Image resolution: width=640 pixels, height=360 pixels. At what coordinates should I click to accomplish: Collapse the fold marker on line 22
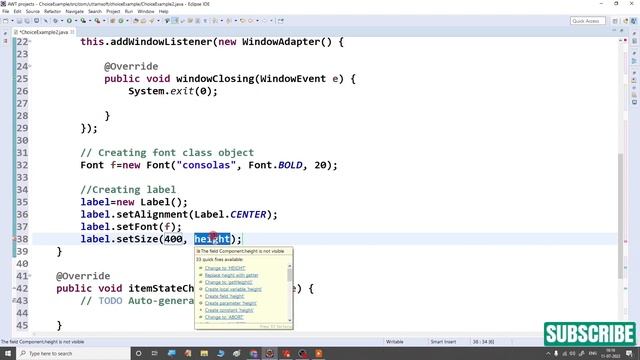coord(30,42)
